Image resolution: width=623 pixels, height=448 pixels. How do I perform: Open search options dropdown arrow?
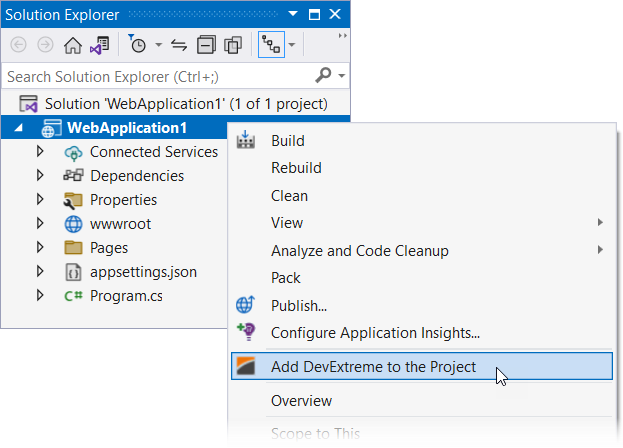click(x=342, y=75)
